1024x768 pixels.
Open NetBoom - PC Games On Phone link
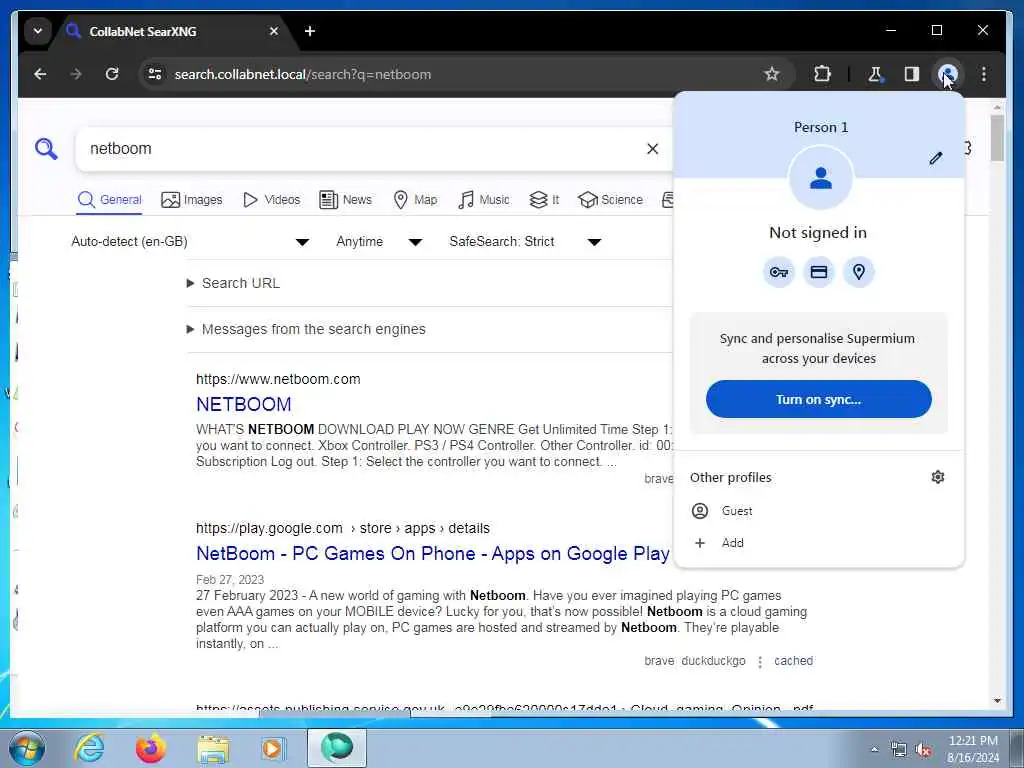[433, 554]
